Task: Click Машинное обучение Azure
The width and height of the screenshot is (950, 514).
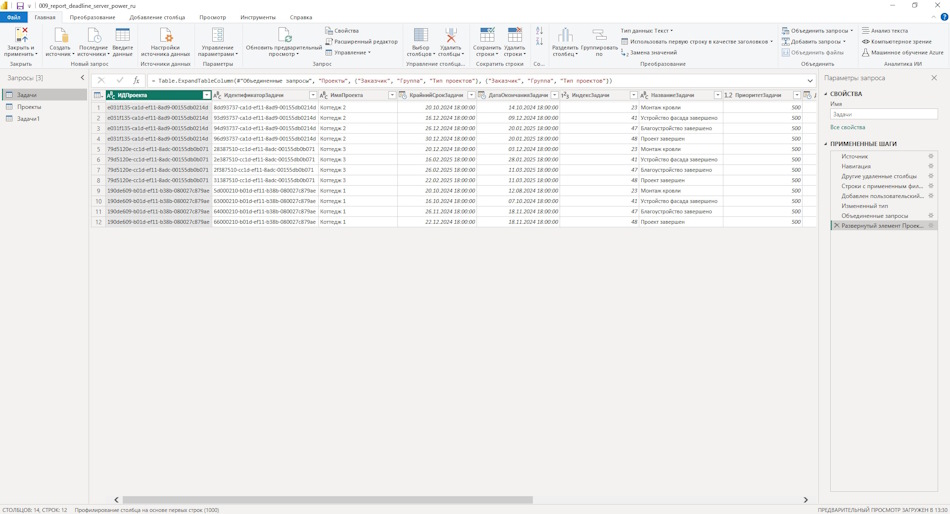Action: click(903, 53)
